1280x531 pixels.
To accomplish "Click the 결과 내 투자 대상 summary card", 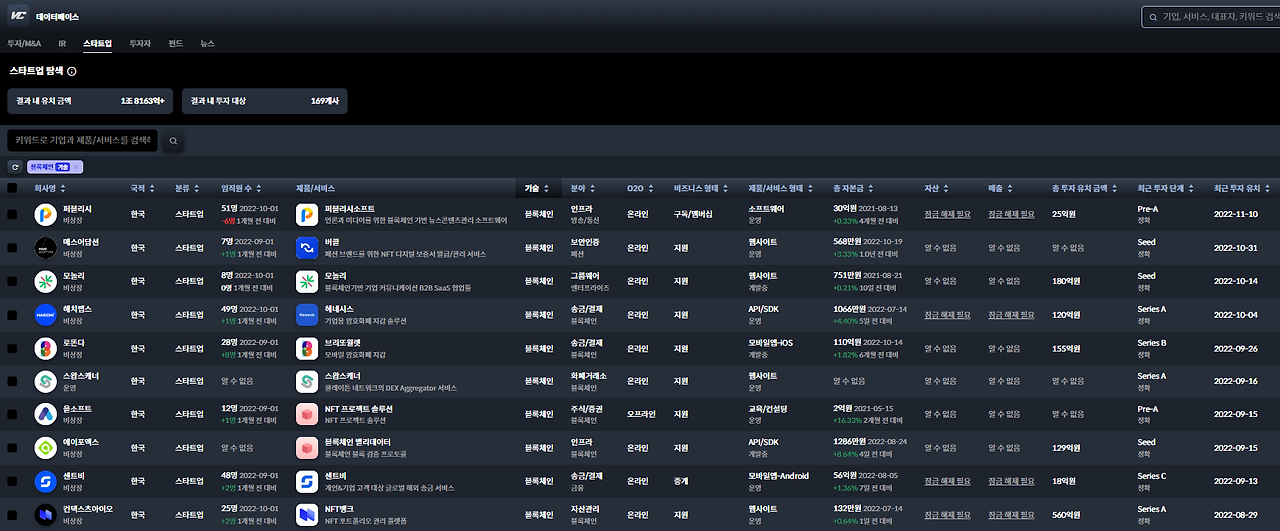I will [x=264, y=101].
